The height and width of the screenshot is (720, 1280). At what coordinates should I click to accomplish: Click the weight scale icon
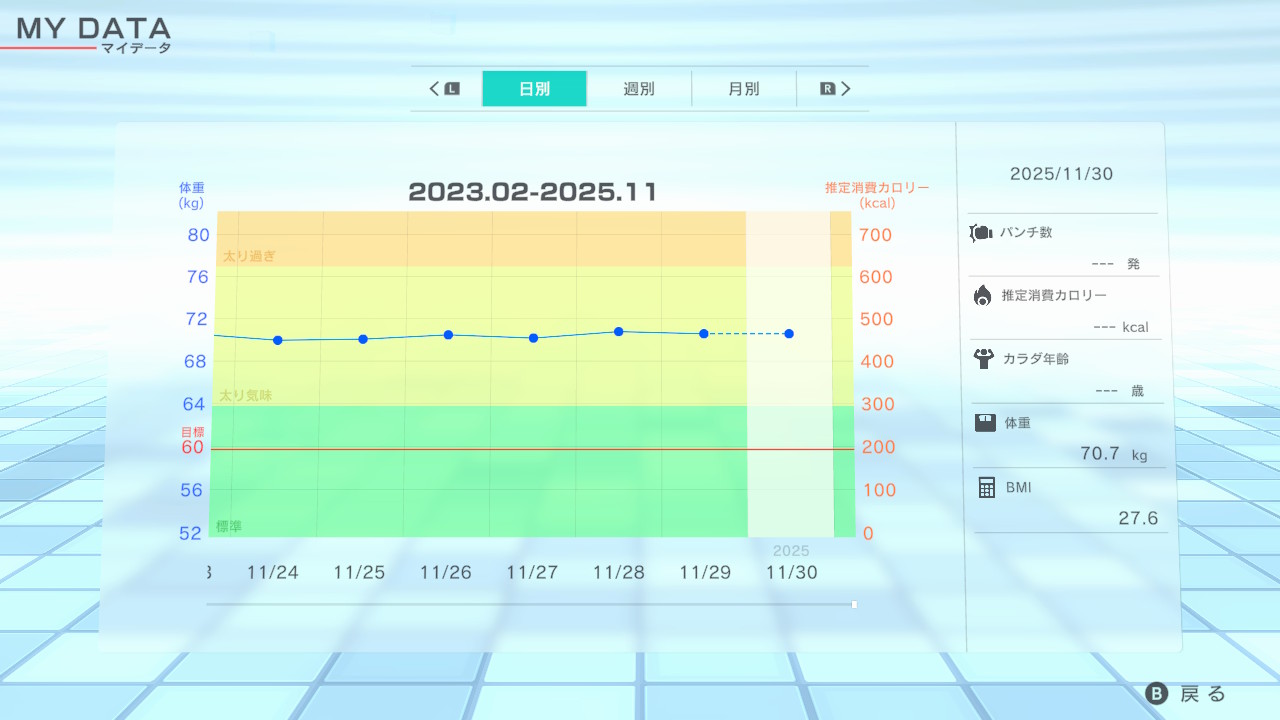click(985, 422)
